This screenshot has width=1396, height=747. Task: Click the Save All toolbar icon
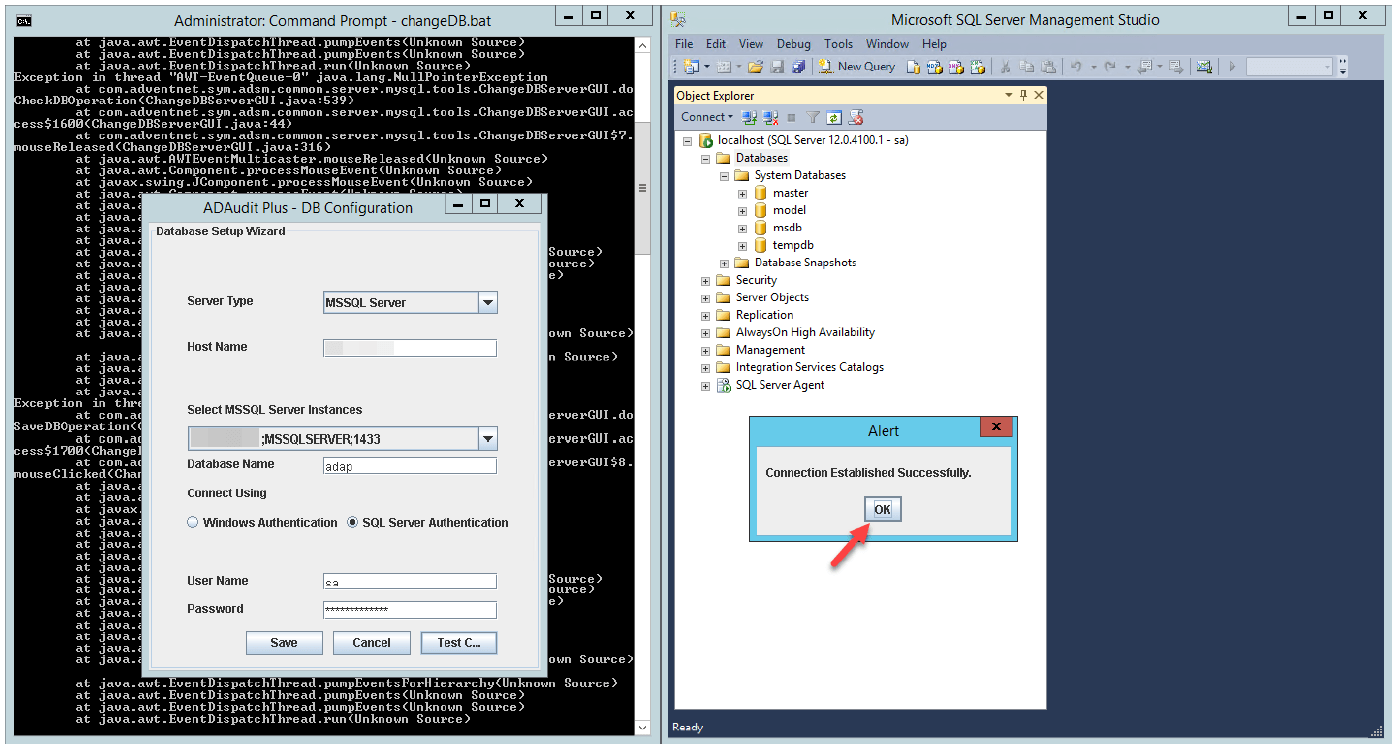[x=798, y=67]
